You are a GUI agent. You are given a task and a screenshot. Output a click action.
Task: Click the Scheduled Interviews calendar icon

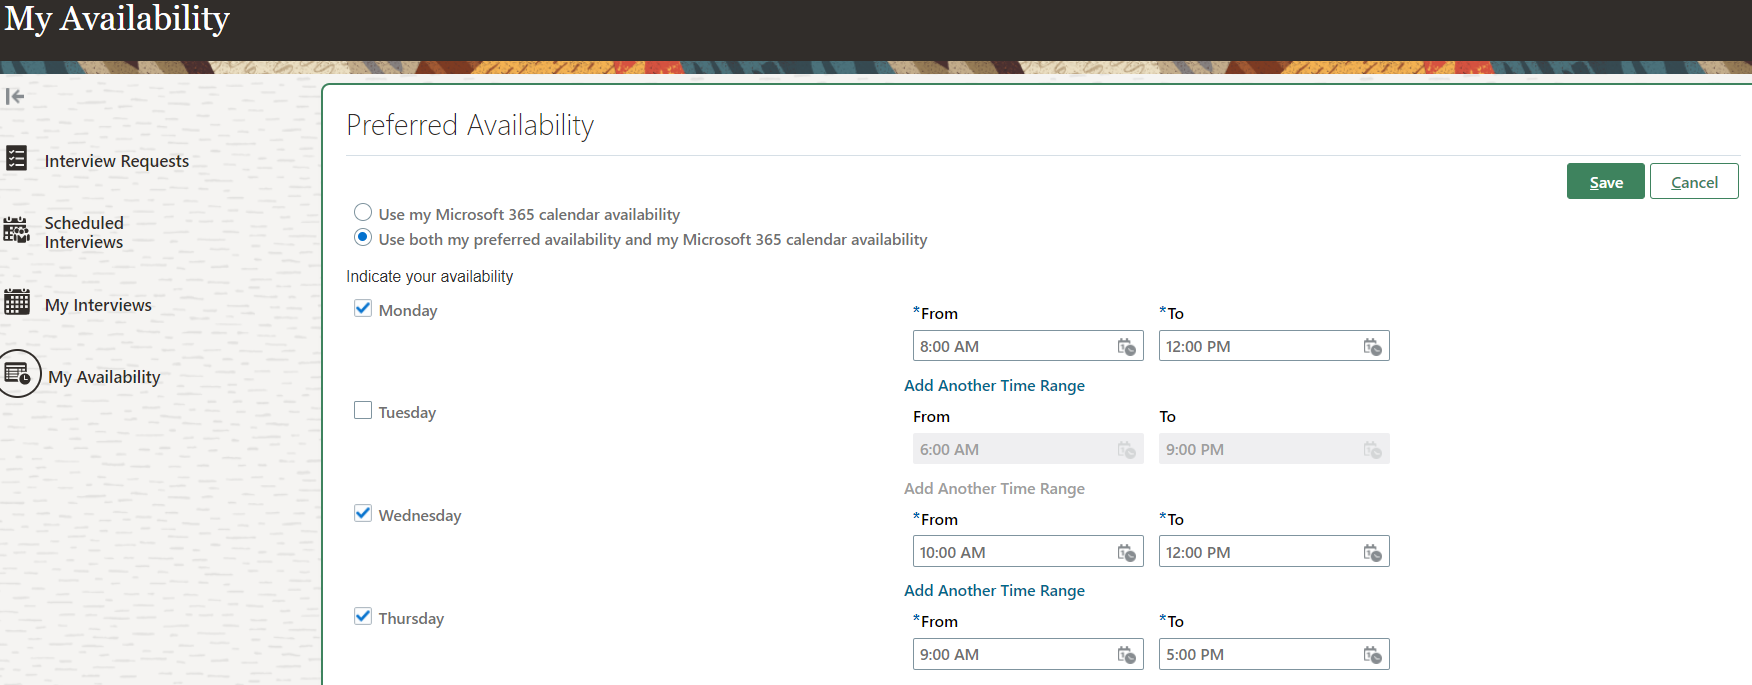coord(17,231)
